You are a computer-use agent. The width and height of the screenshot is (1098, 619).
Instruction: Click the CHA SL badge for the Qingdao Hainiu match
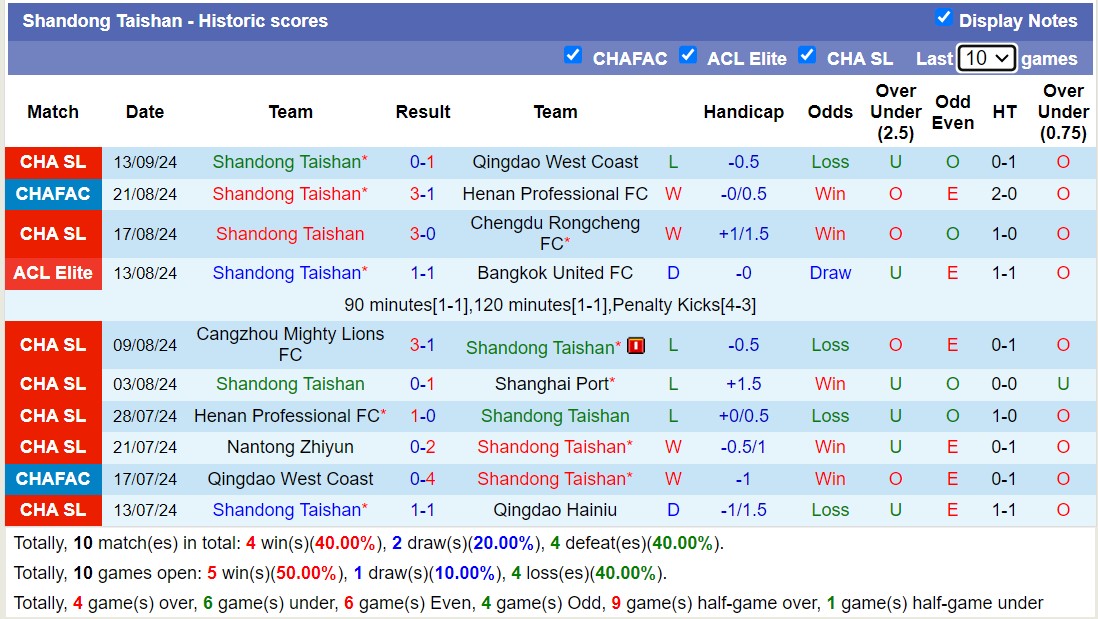(x=52, y=510)
